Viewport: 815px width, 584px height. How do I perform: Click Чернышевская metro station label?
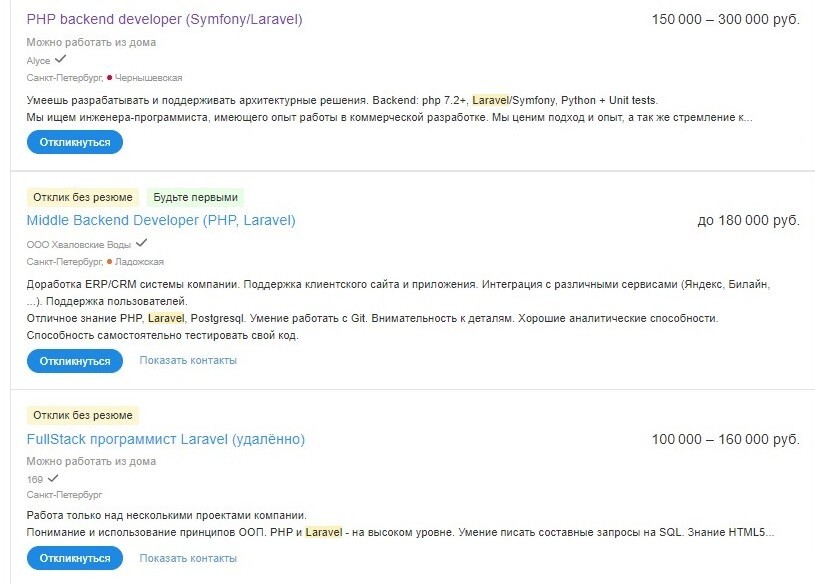[148, 78]
